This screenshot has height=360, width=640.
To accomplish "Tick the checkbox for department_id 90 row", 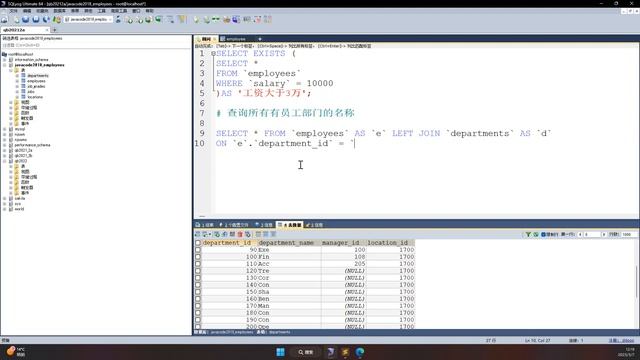I will [198, 250].
